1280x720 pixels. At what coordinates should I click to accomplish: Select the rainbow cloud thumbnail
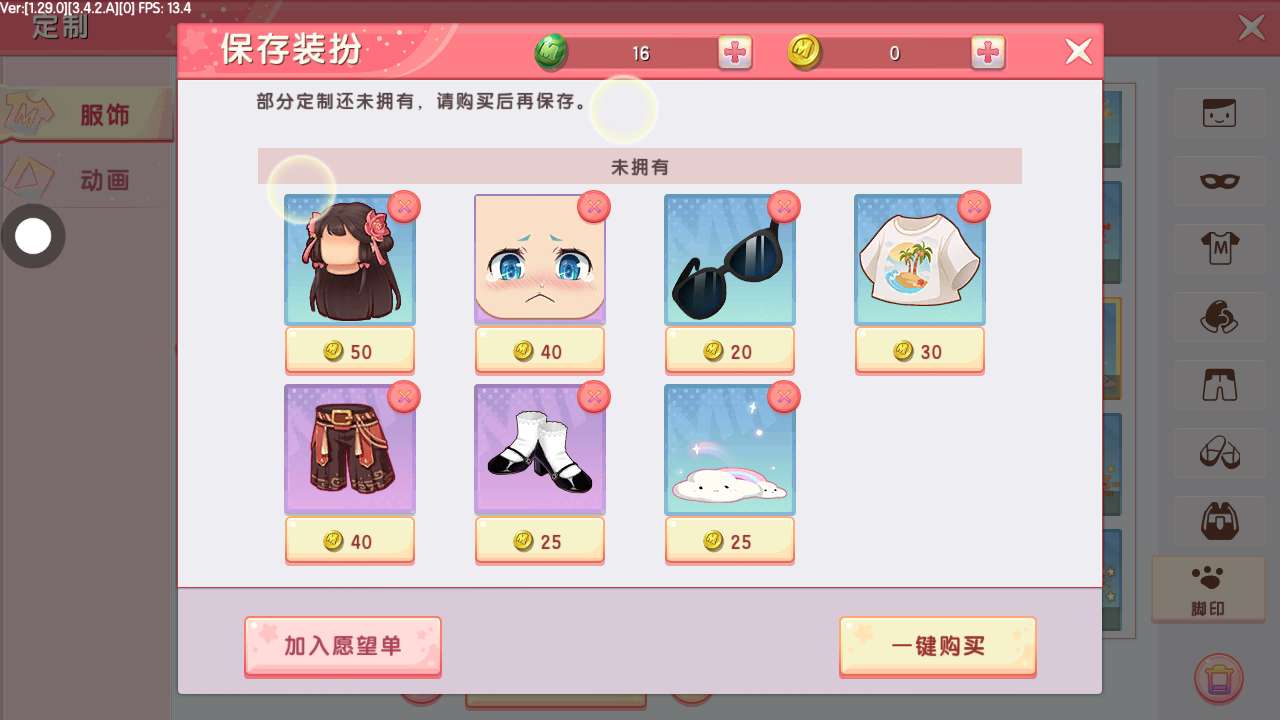click(x=730, y=450)
